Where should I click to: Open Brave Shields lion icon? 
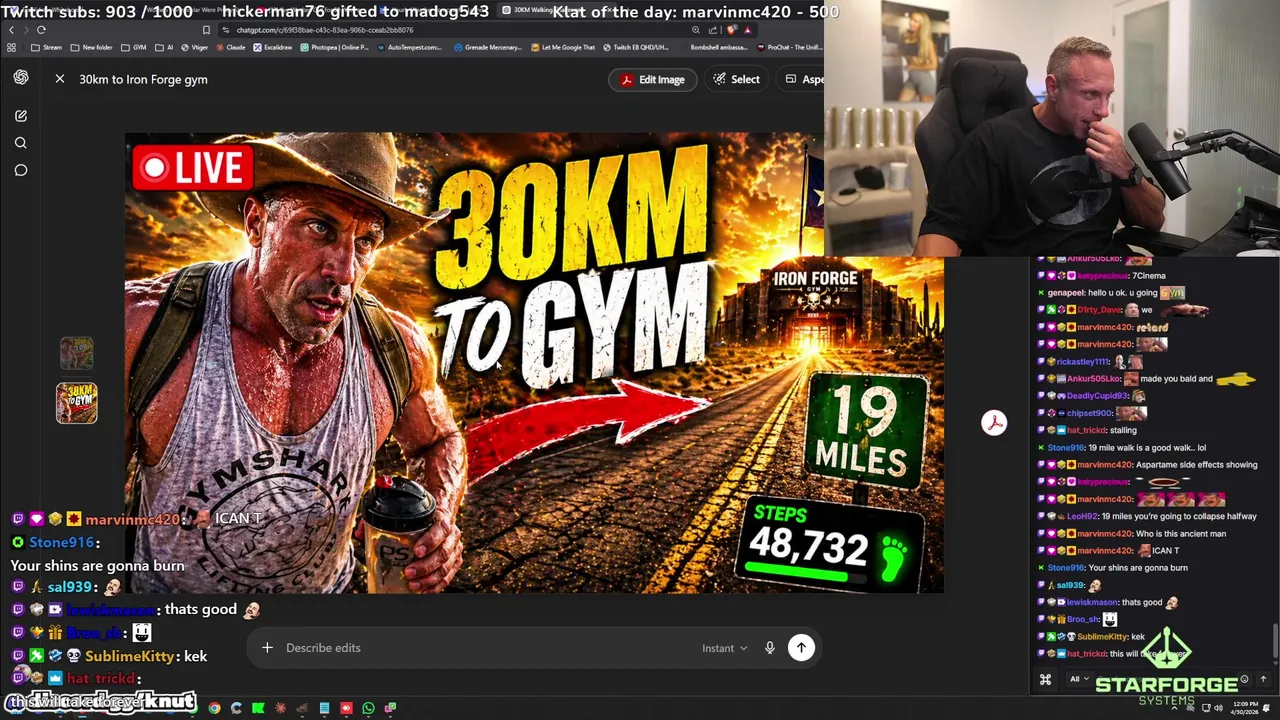(x=732, y=30)
